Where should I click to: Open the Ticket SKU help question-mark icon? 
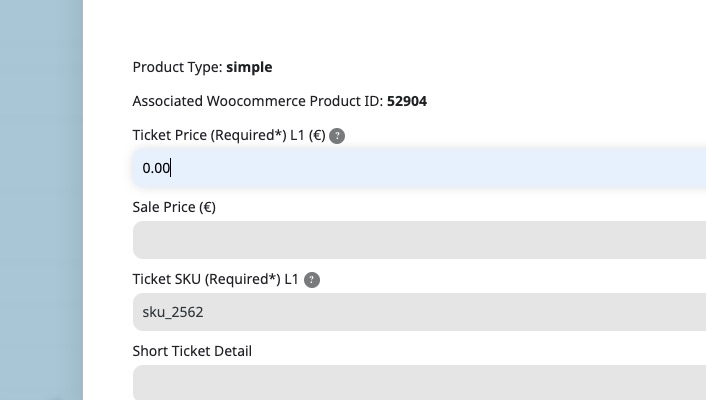[x=312, y=280]
